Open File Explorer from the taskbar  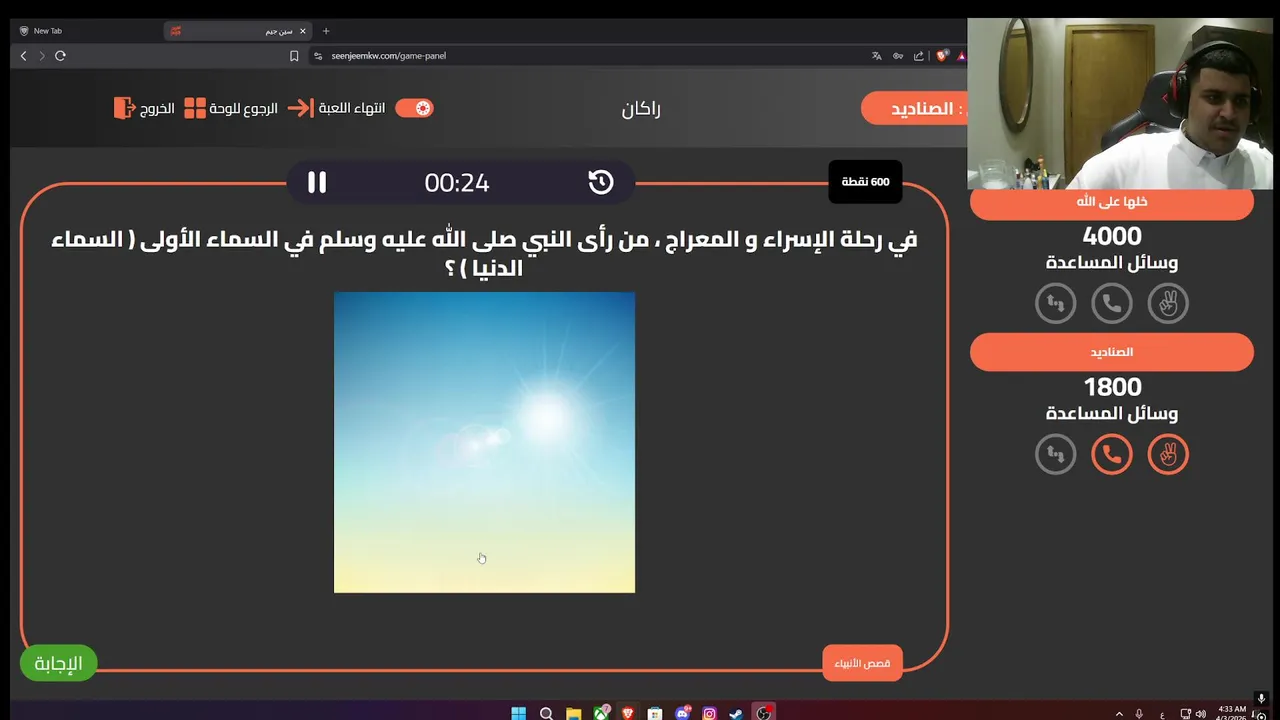tap(573, 713)
